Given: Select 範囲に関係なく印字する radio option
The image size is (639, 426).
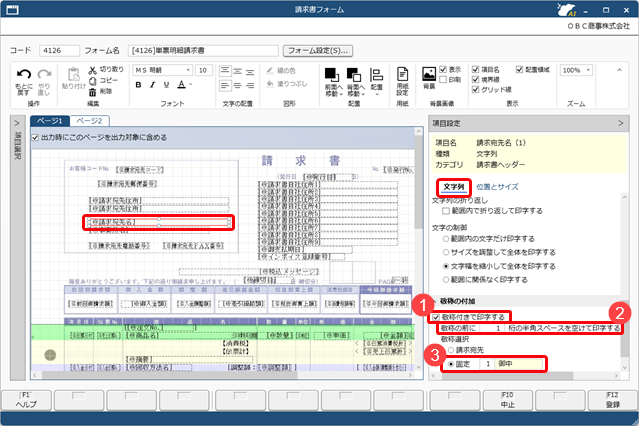Looking at the screenshot, I should coord(446,280).
